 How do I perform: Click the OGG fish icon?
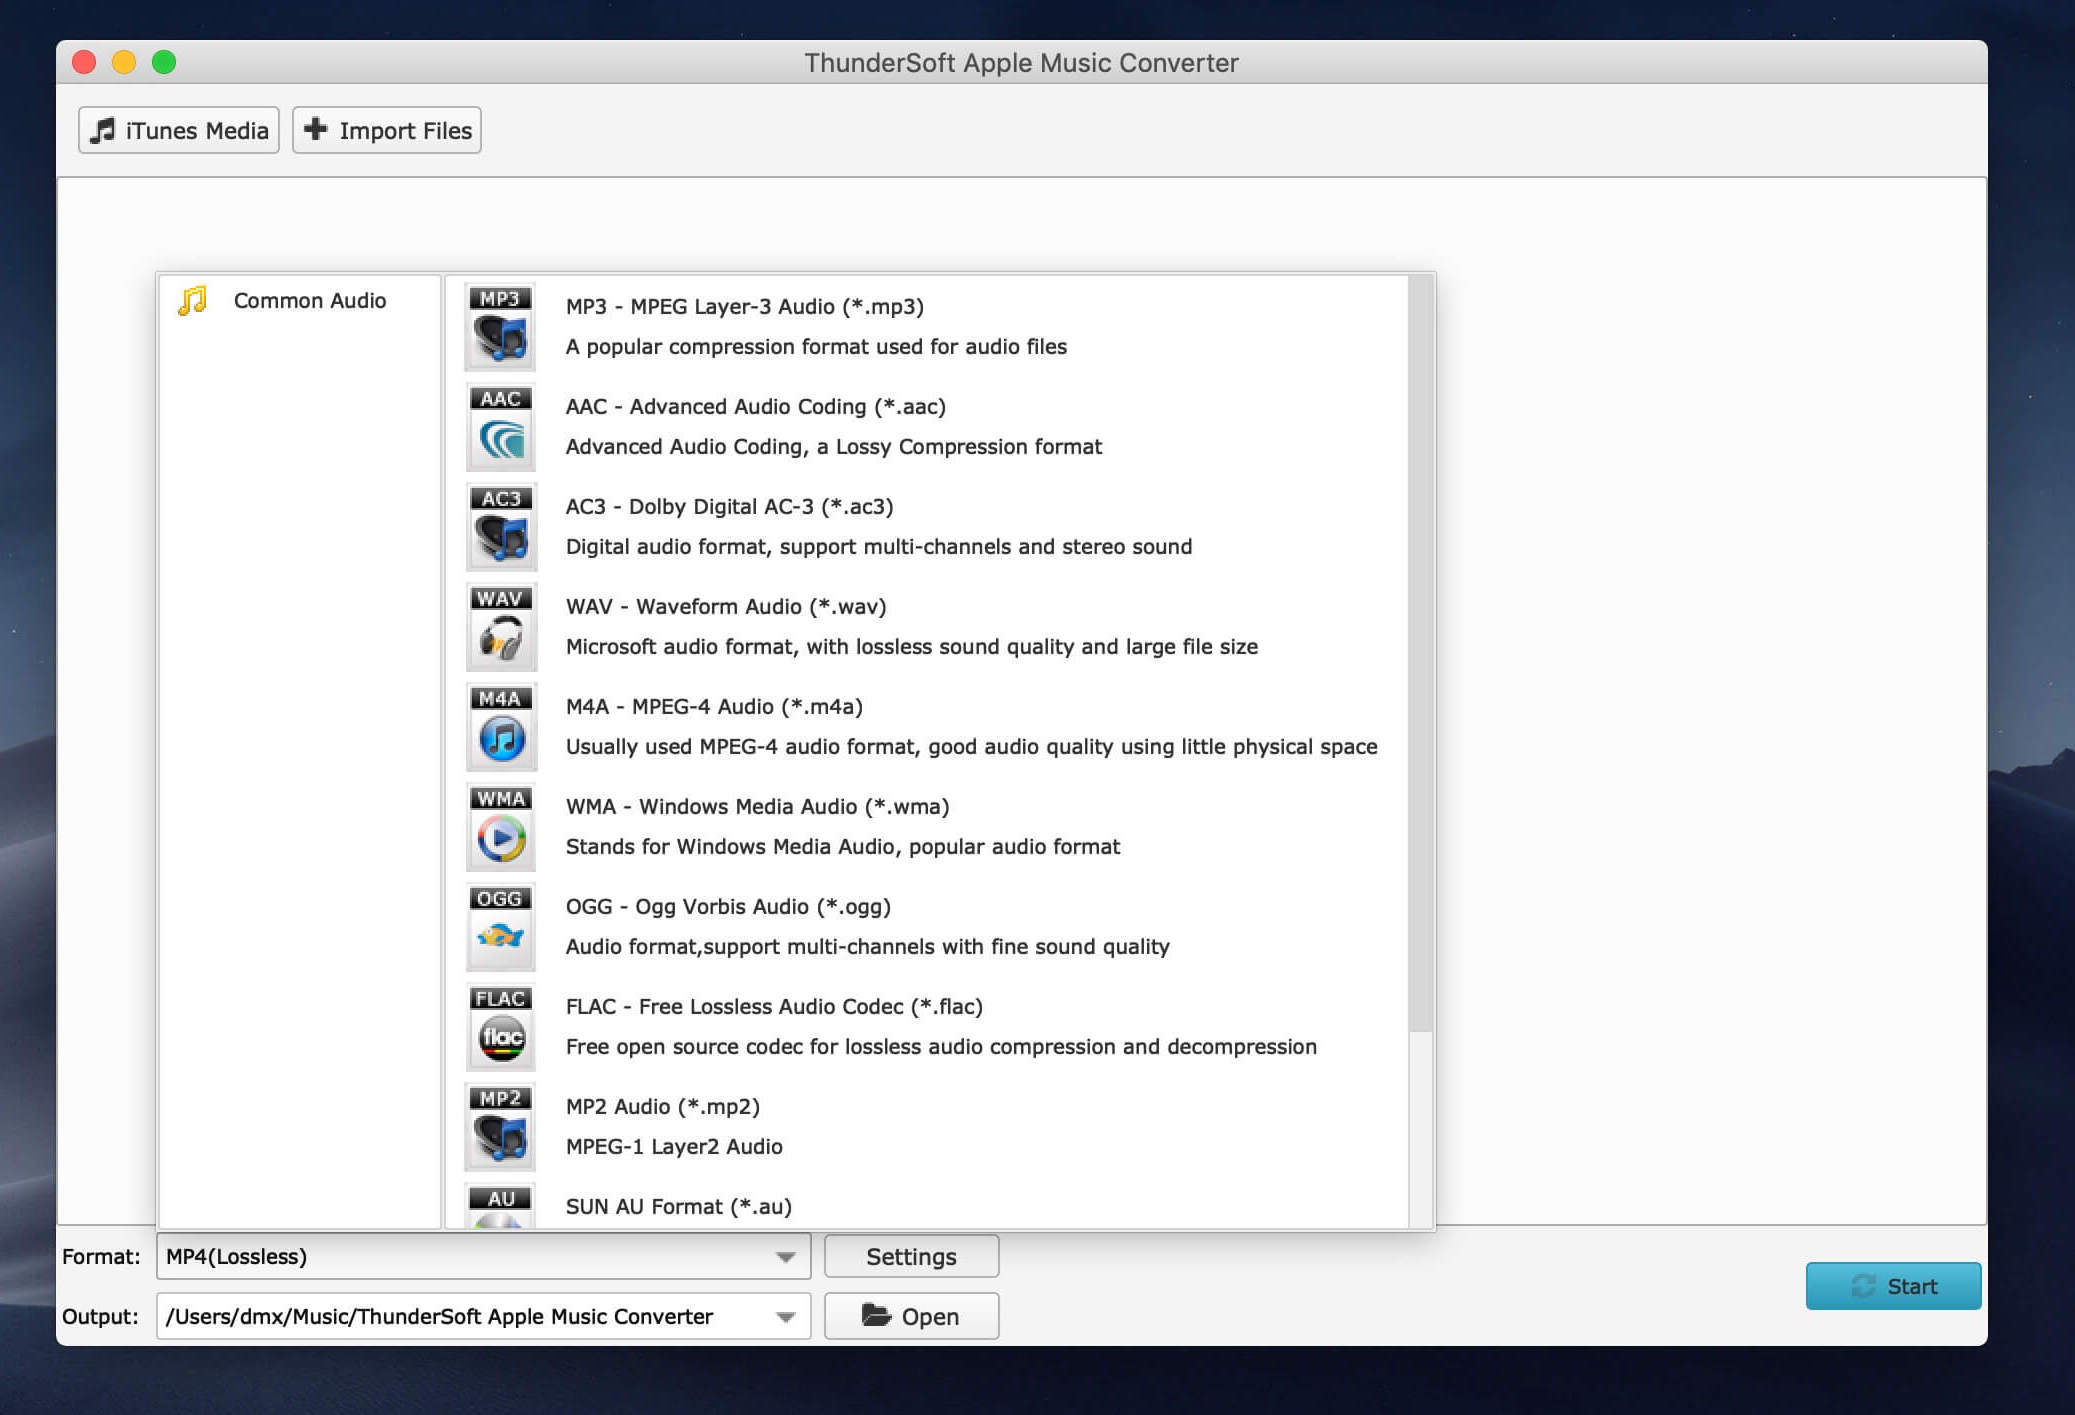[500, 927]
